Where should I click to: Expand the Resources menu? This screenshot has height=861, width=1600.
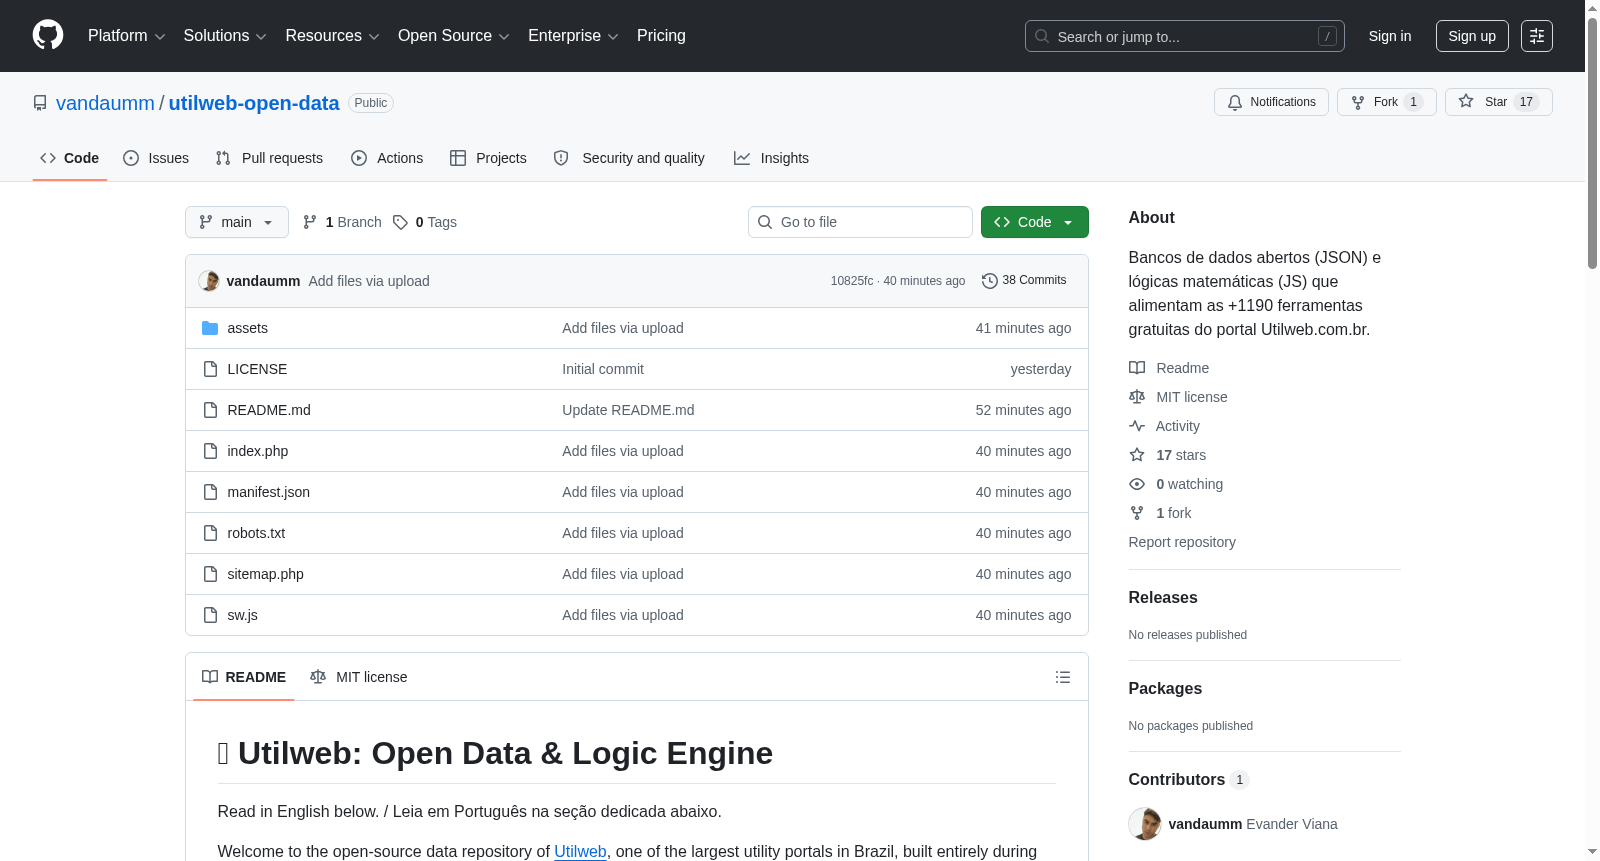(333, 36)
